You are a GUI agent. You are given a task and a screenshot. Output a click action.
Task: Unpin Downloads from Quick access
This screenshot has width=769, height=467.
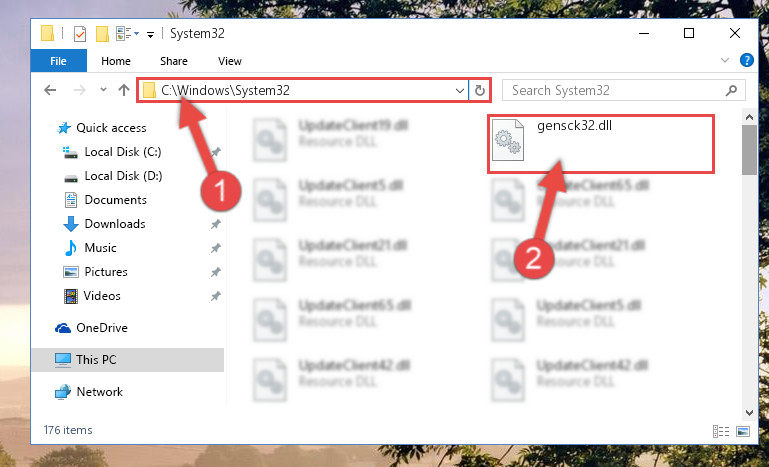(215, 224)
